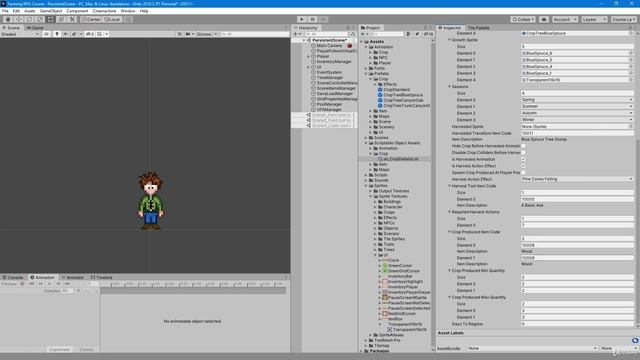Open the custom editor tools button
640x360 pixels.
point(72,19)
